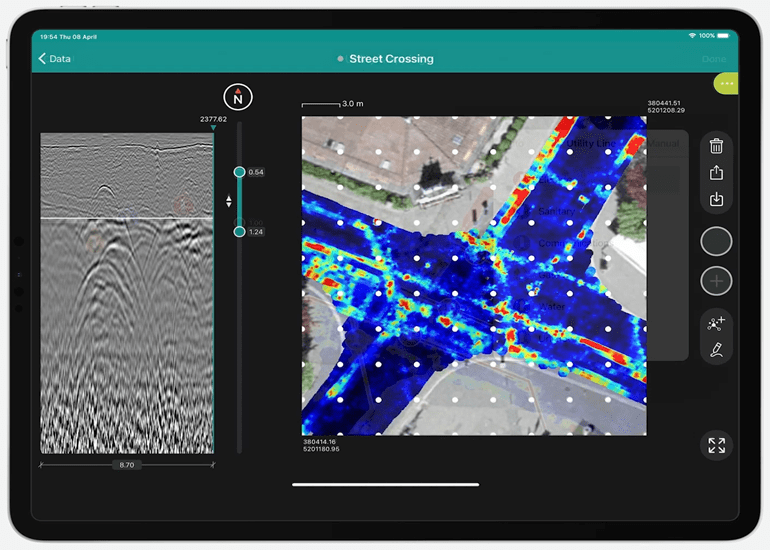Select the pencil annotate tool
This screenshot has height=550, width=770.
(x=716, y=350)
